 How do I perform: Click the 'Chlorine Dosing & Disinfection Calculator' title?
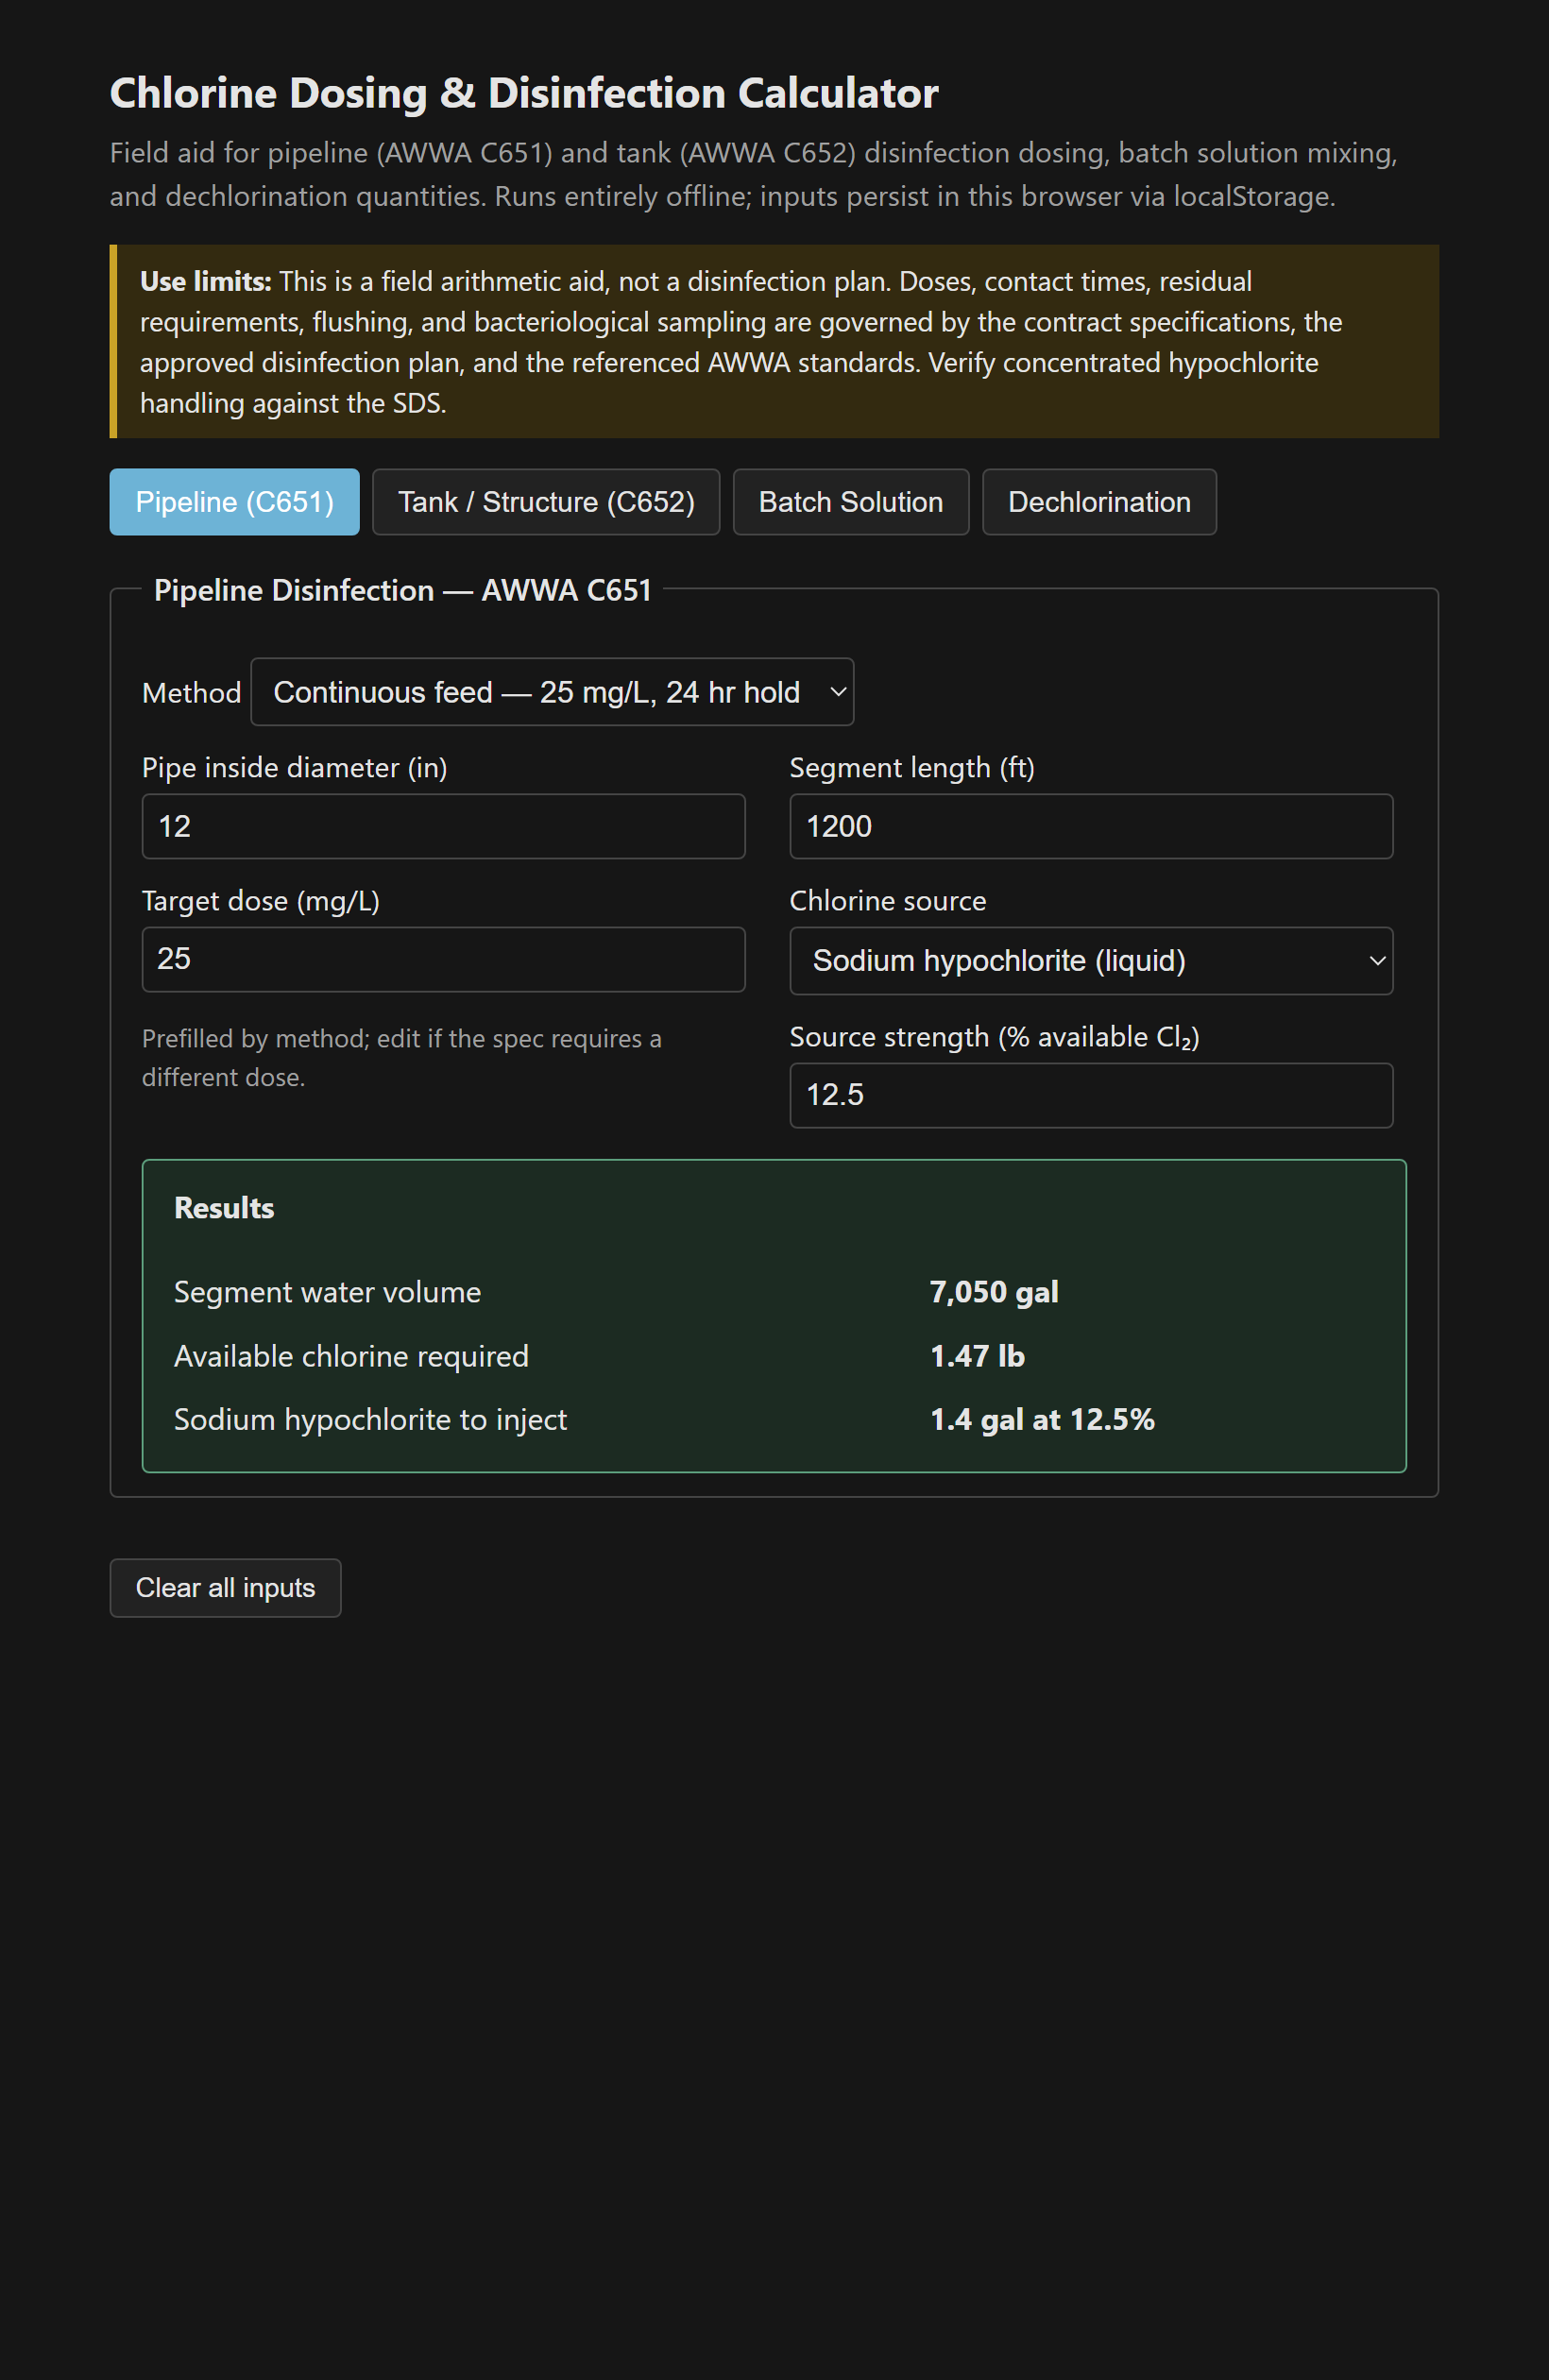pos(524,93)
